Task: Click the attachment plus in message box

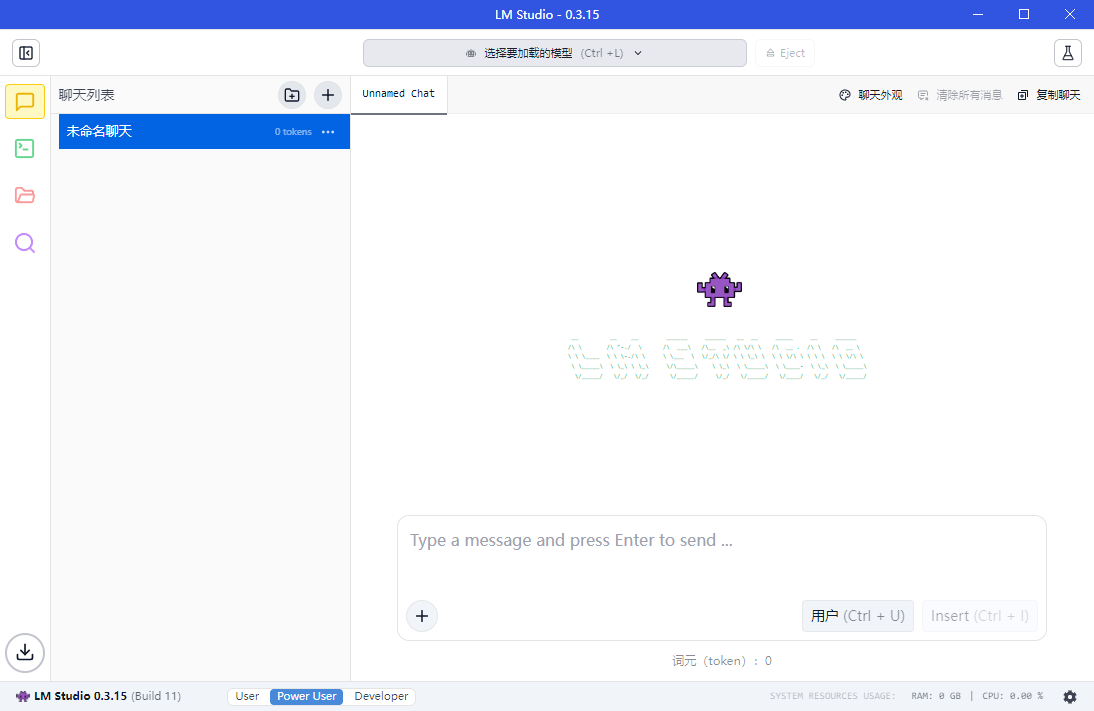Action: [x=422, y=616]
